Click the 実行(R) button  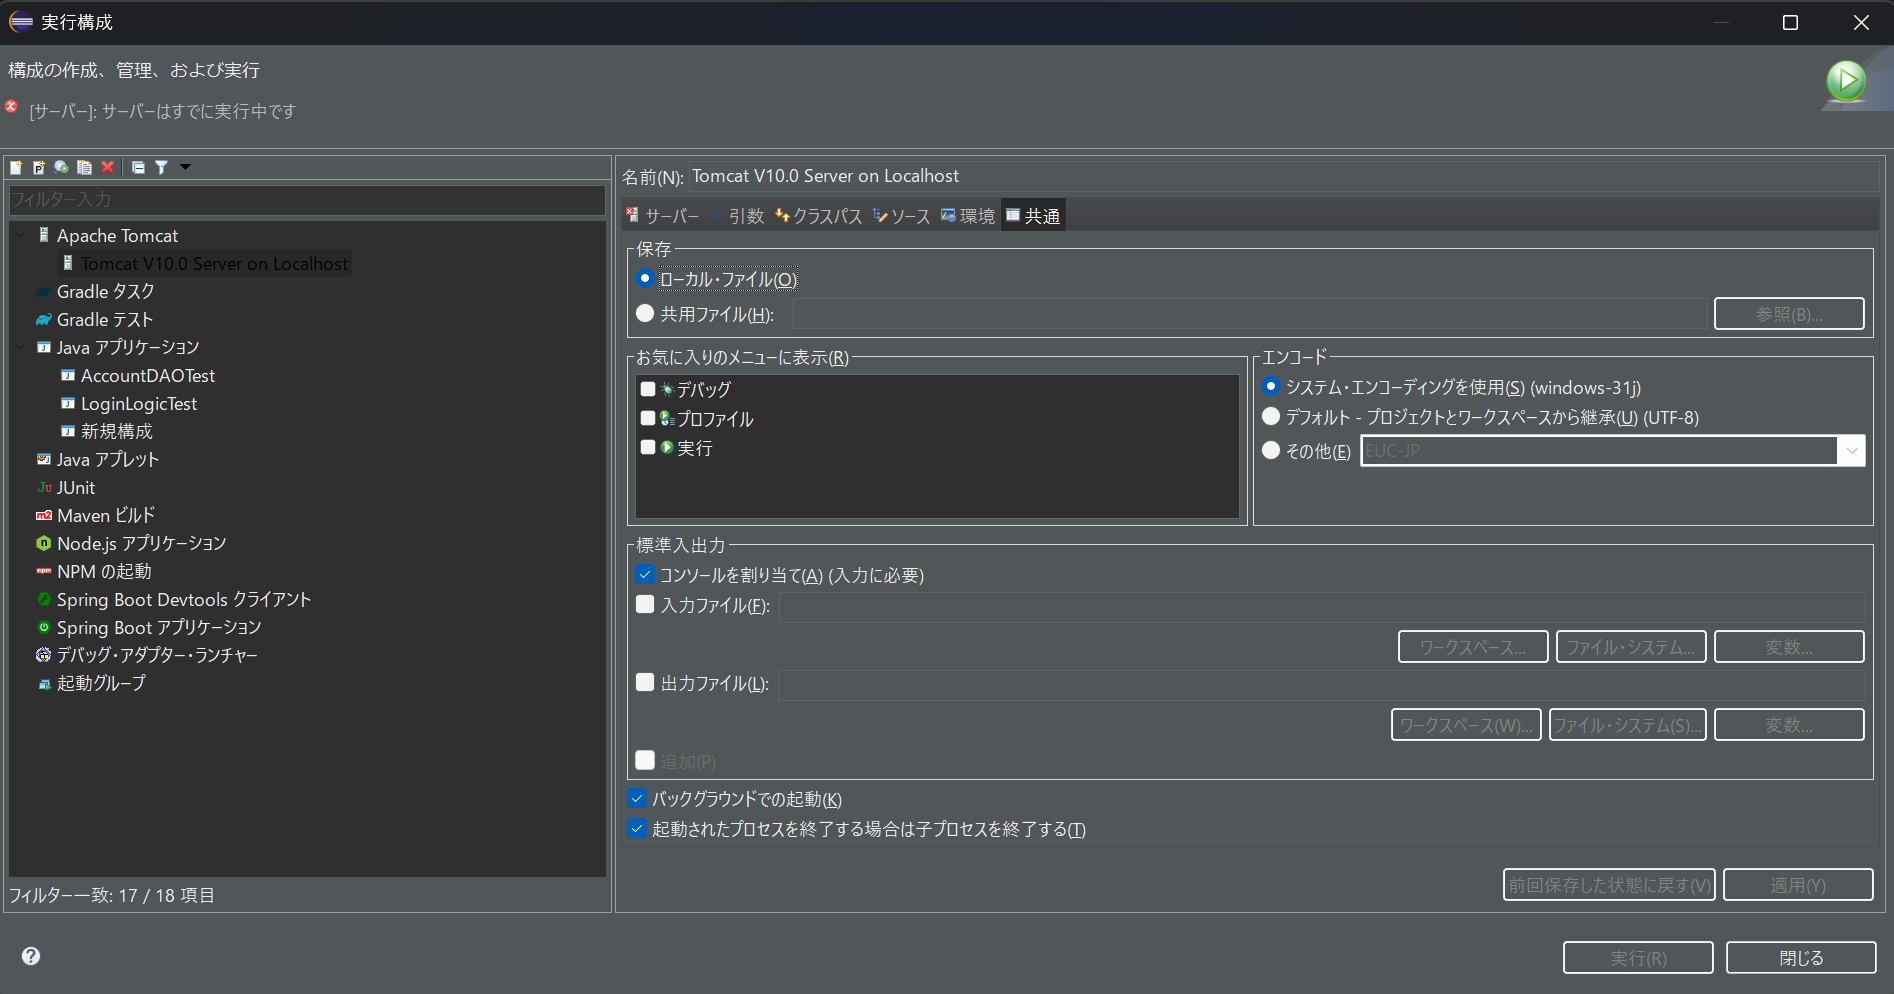click(1638, 958)
